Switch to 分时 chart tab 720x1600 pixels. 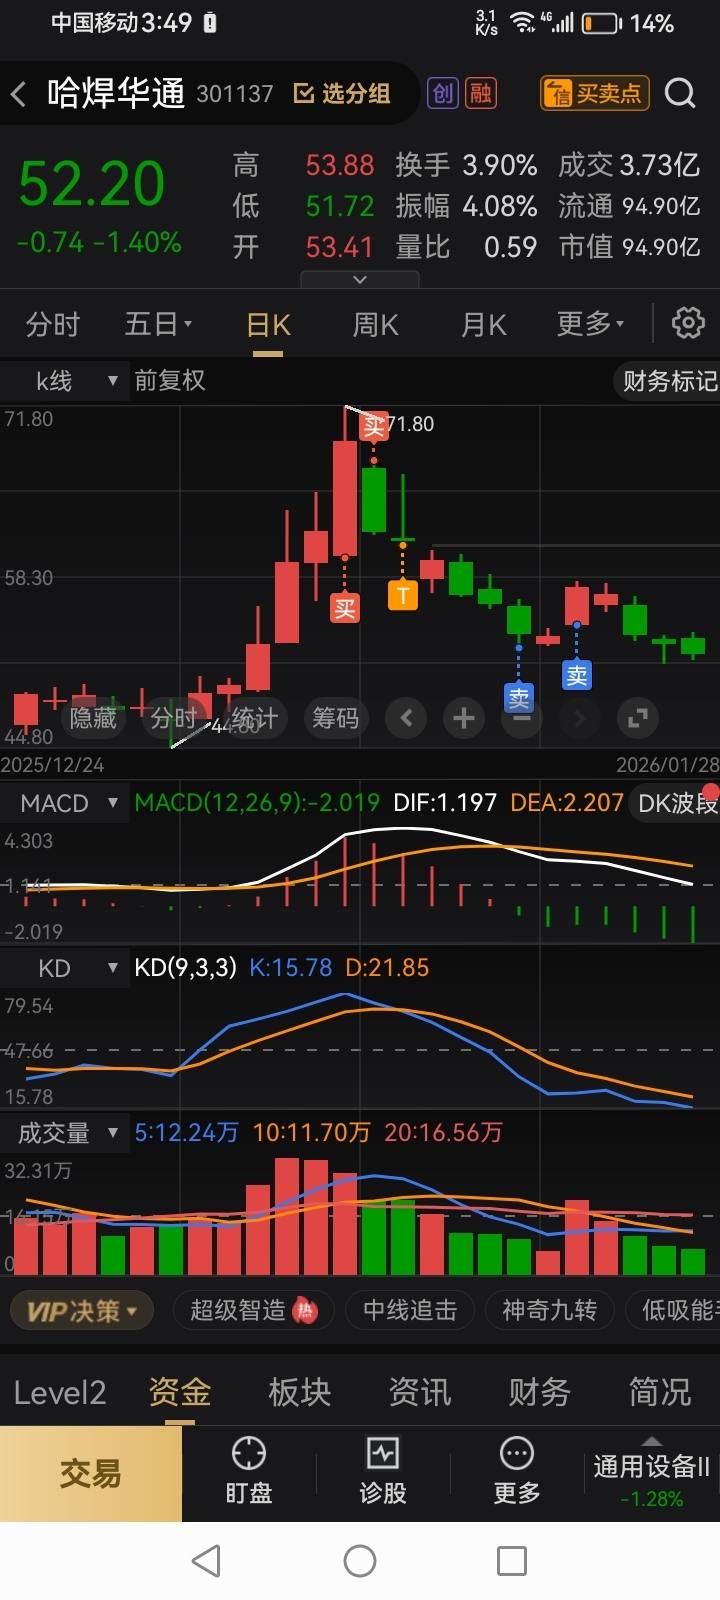[52, 324]
